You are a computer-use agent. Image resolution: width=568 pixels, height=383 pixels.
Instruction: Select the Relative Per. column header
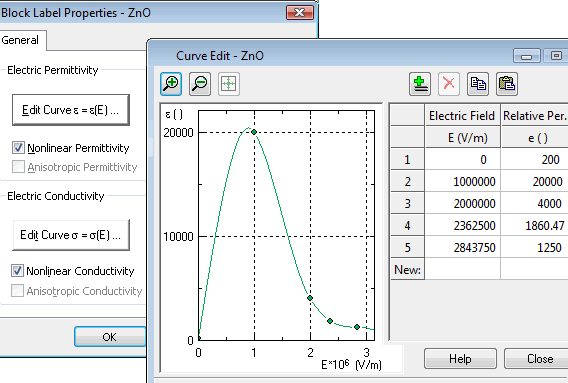535,116
